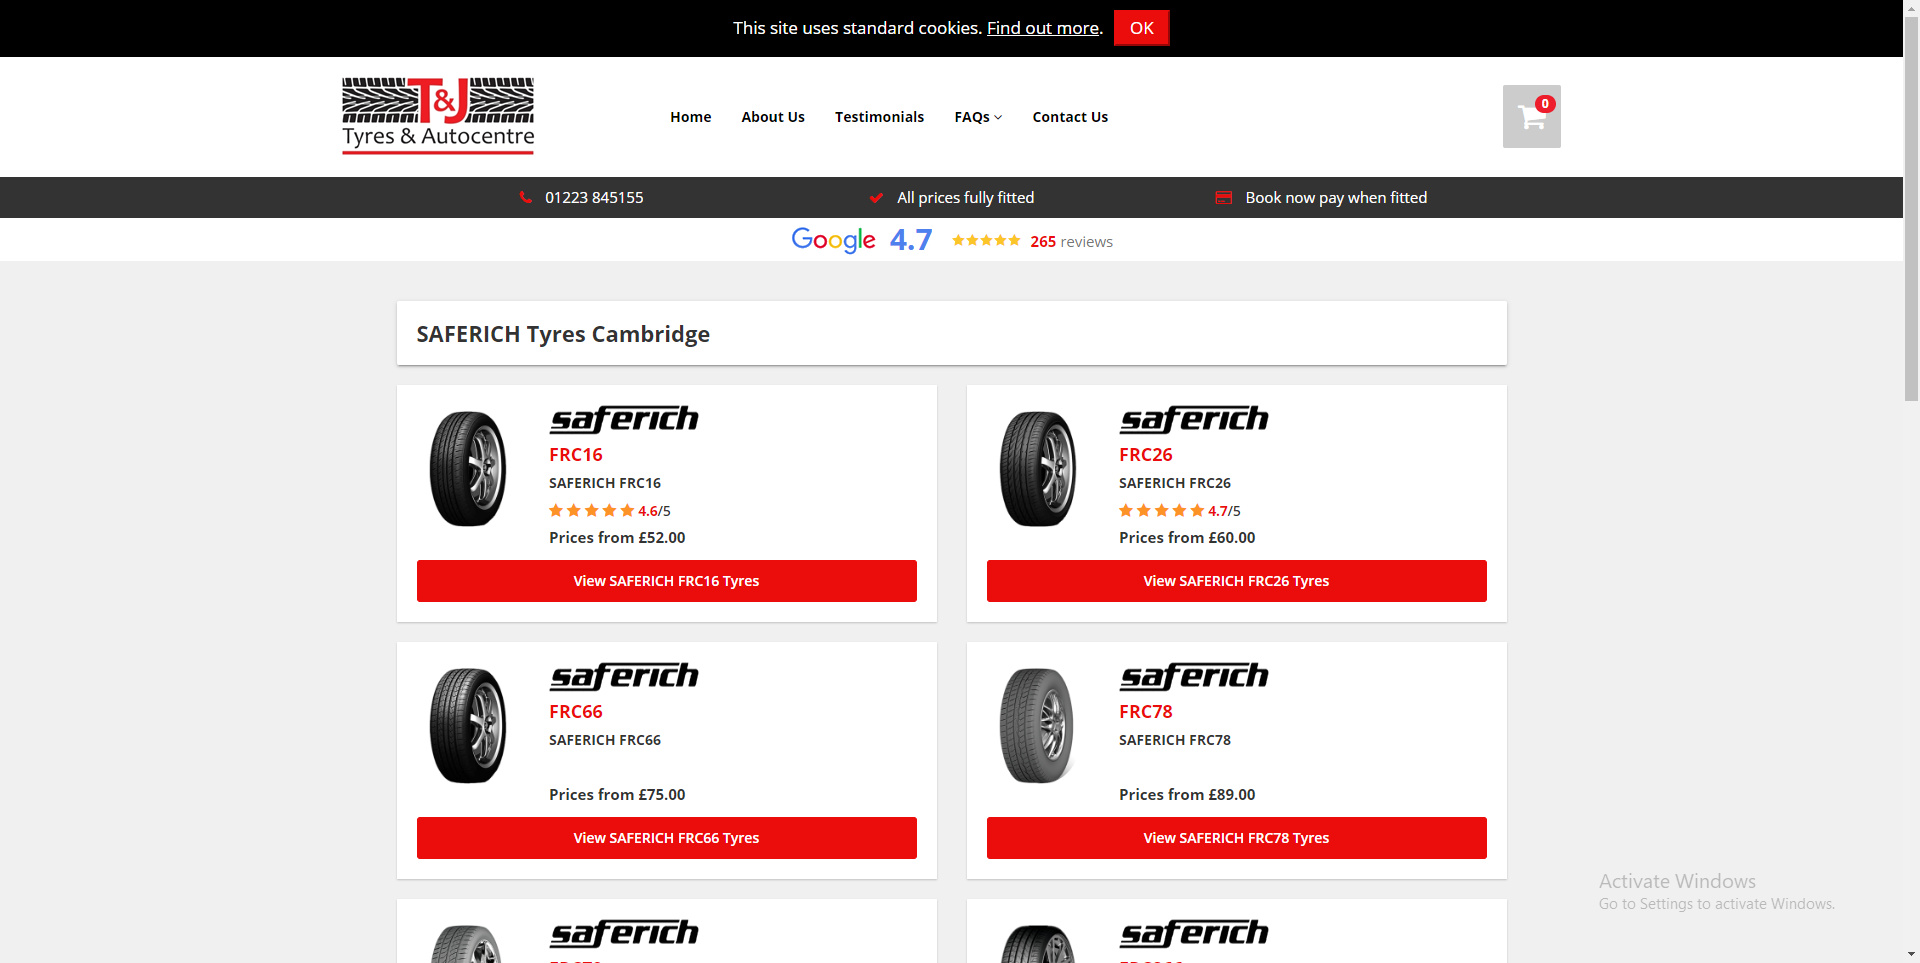Open the FRC66 tyre image
This screenshot has width=1920, height=963.
pyautogui.click(x=468, y=726)
